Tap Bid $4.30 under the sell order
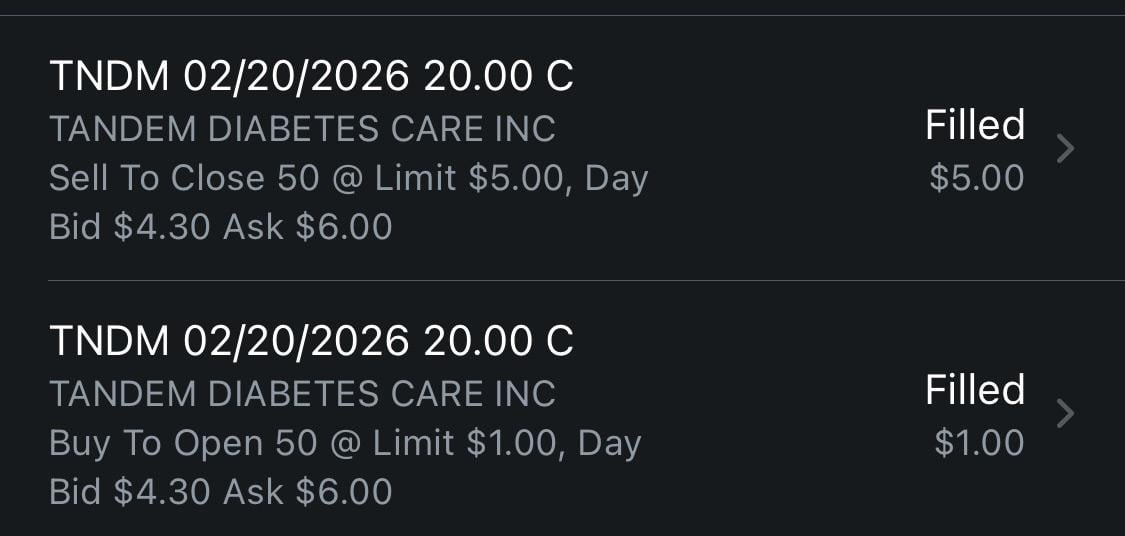 click(129, 227)
